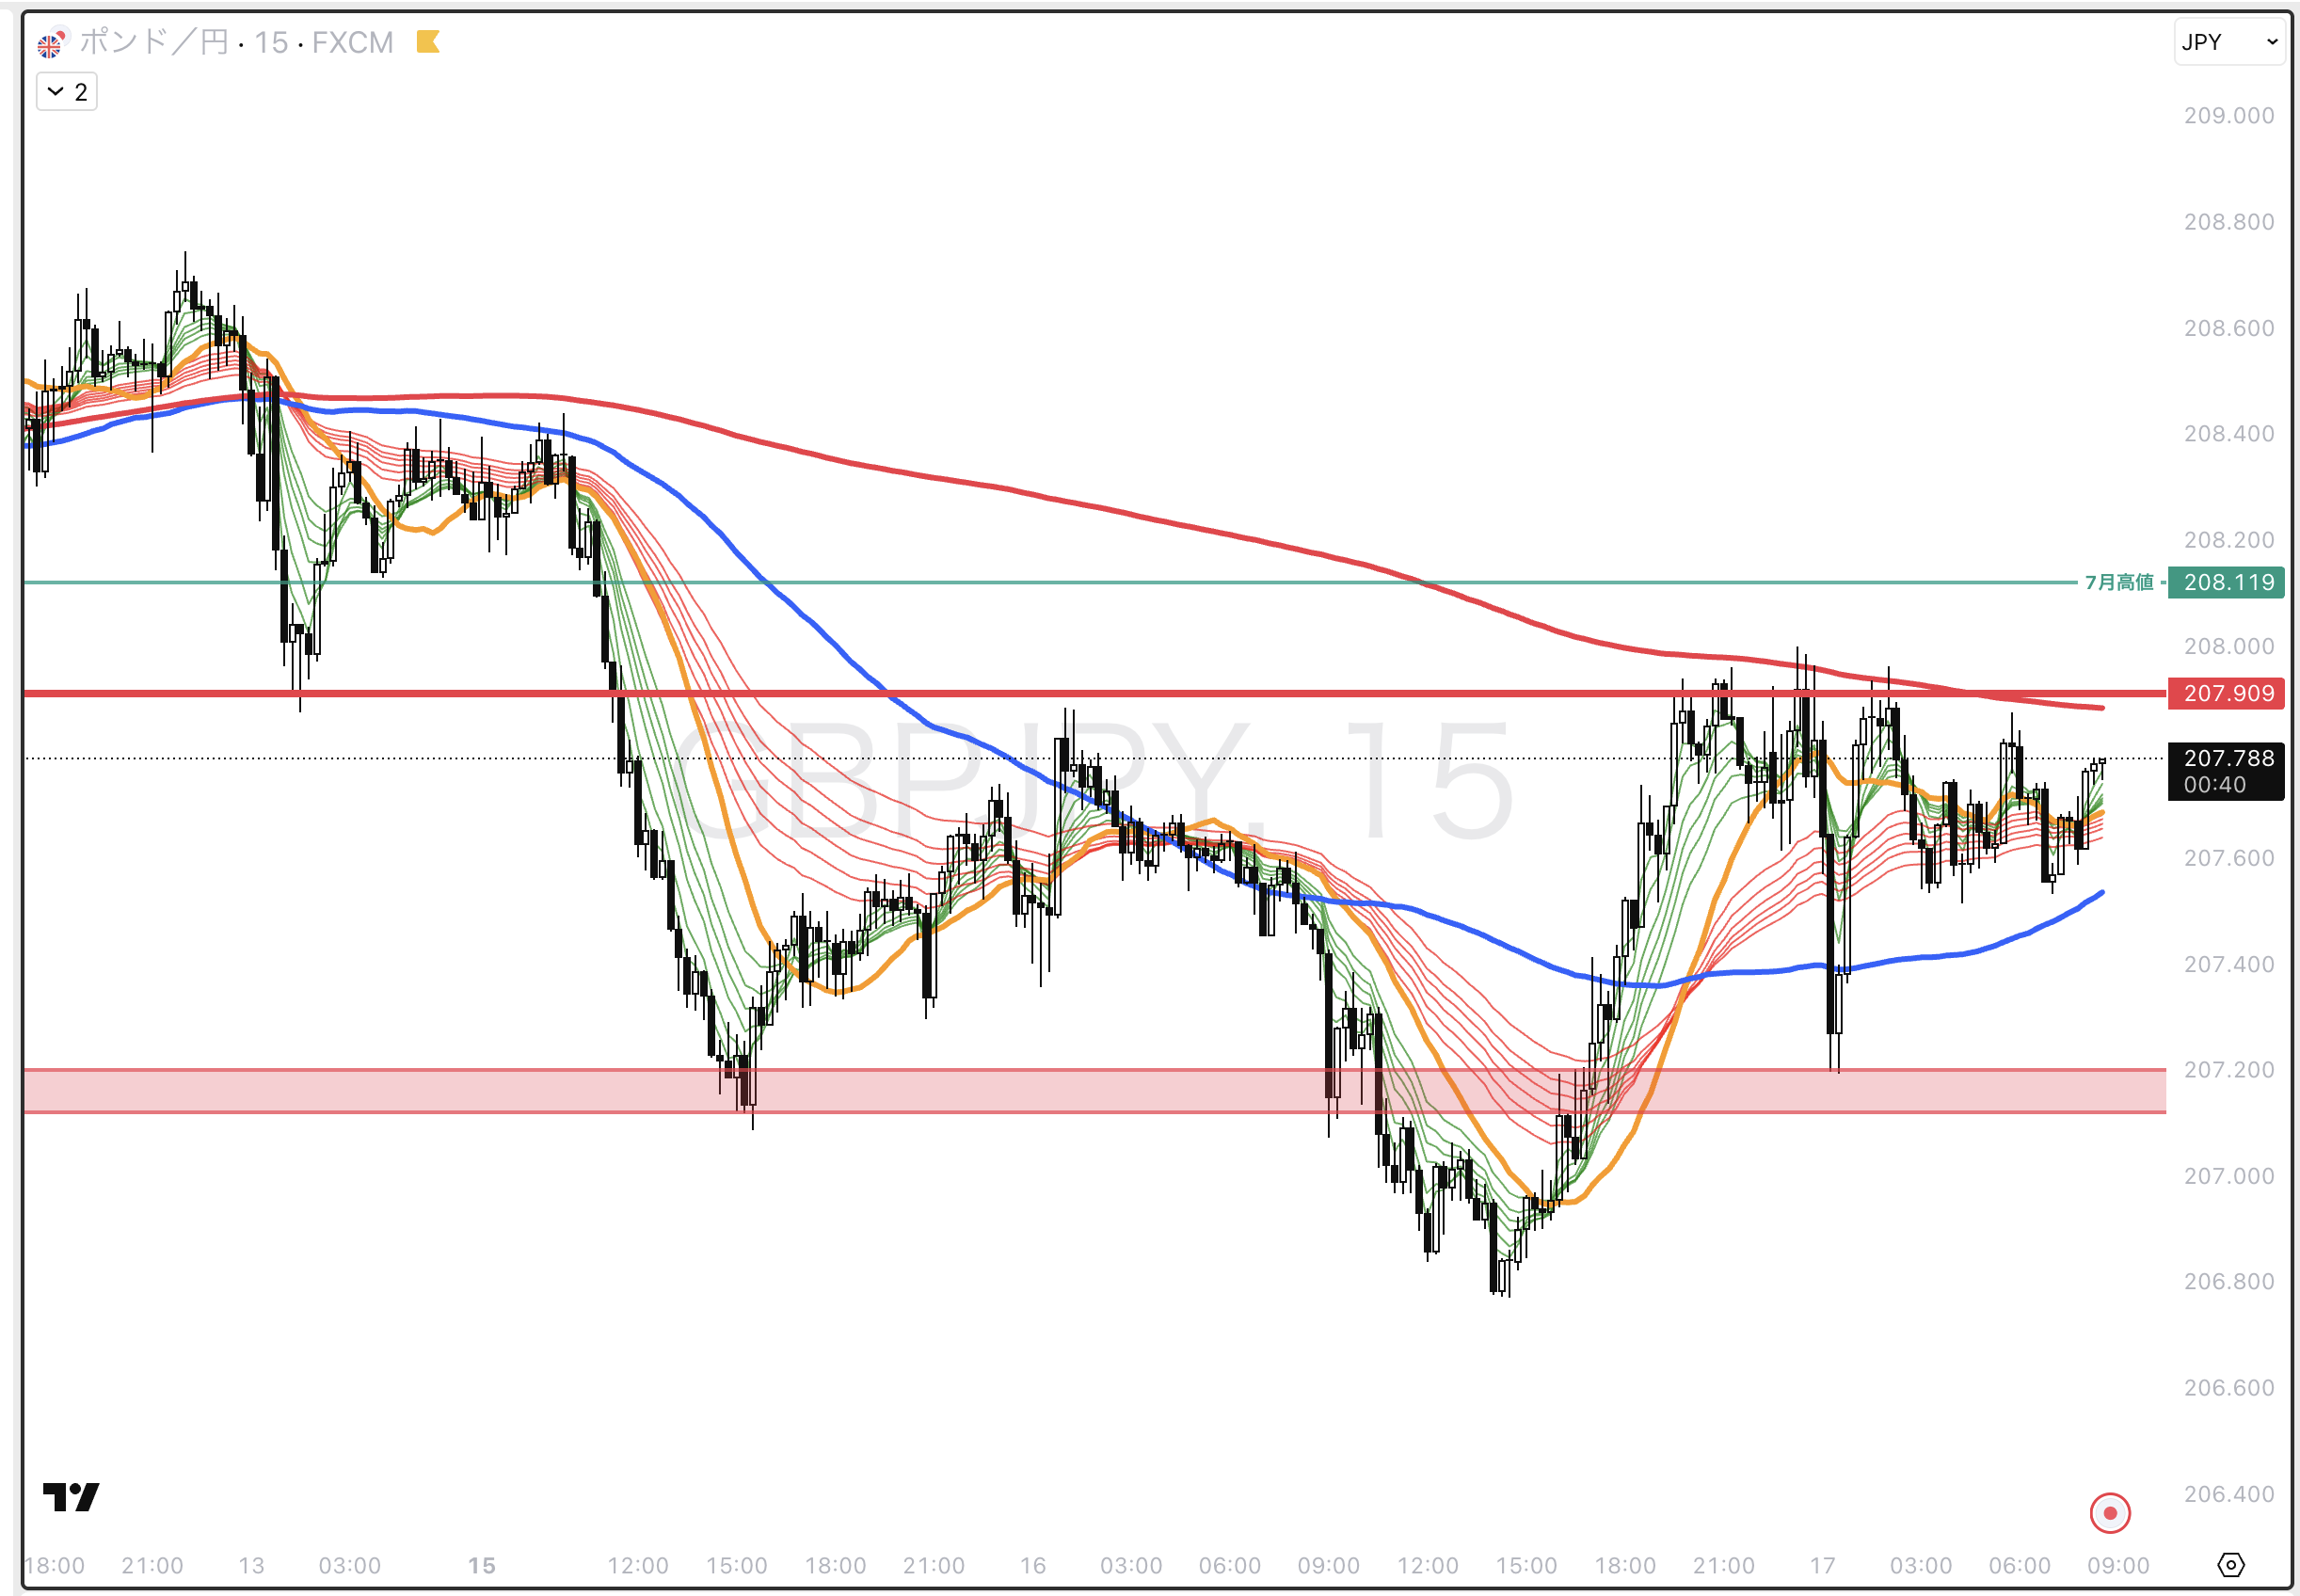Click the yellow flag marker icon
The width and height of the screenshot is (2300, 1596).
tap(428, 42)
